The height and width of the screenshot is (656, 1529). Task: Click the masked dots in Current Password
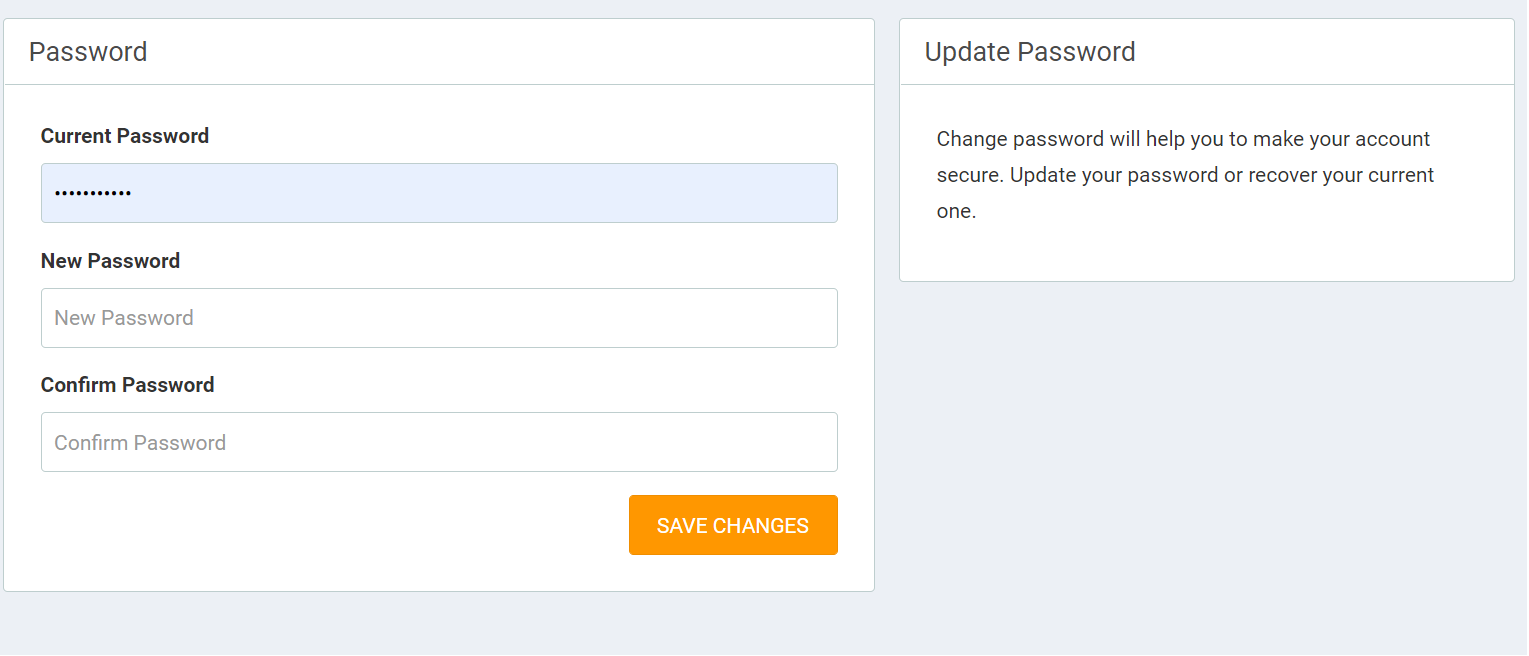(x=93, y=193)
